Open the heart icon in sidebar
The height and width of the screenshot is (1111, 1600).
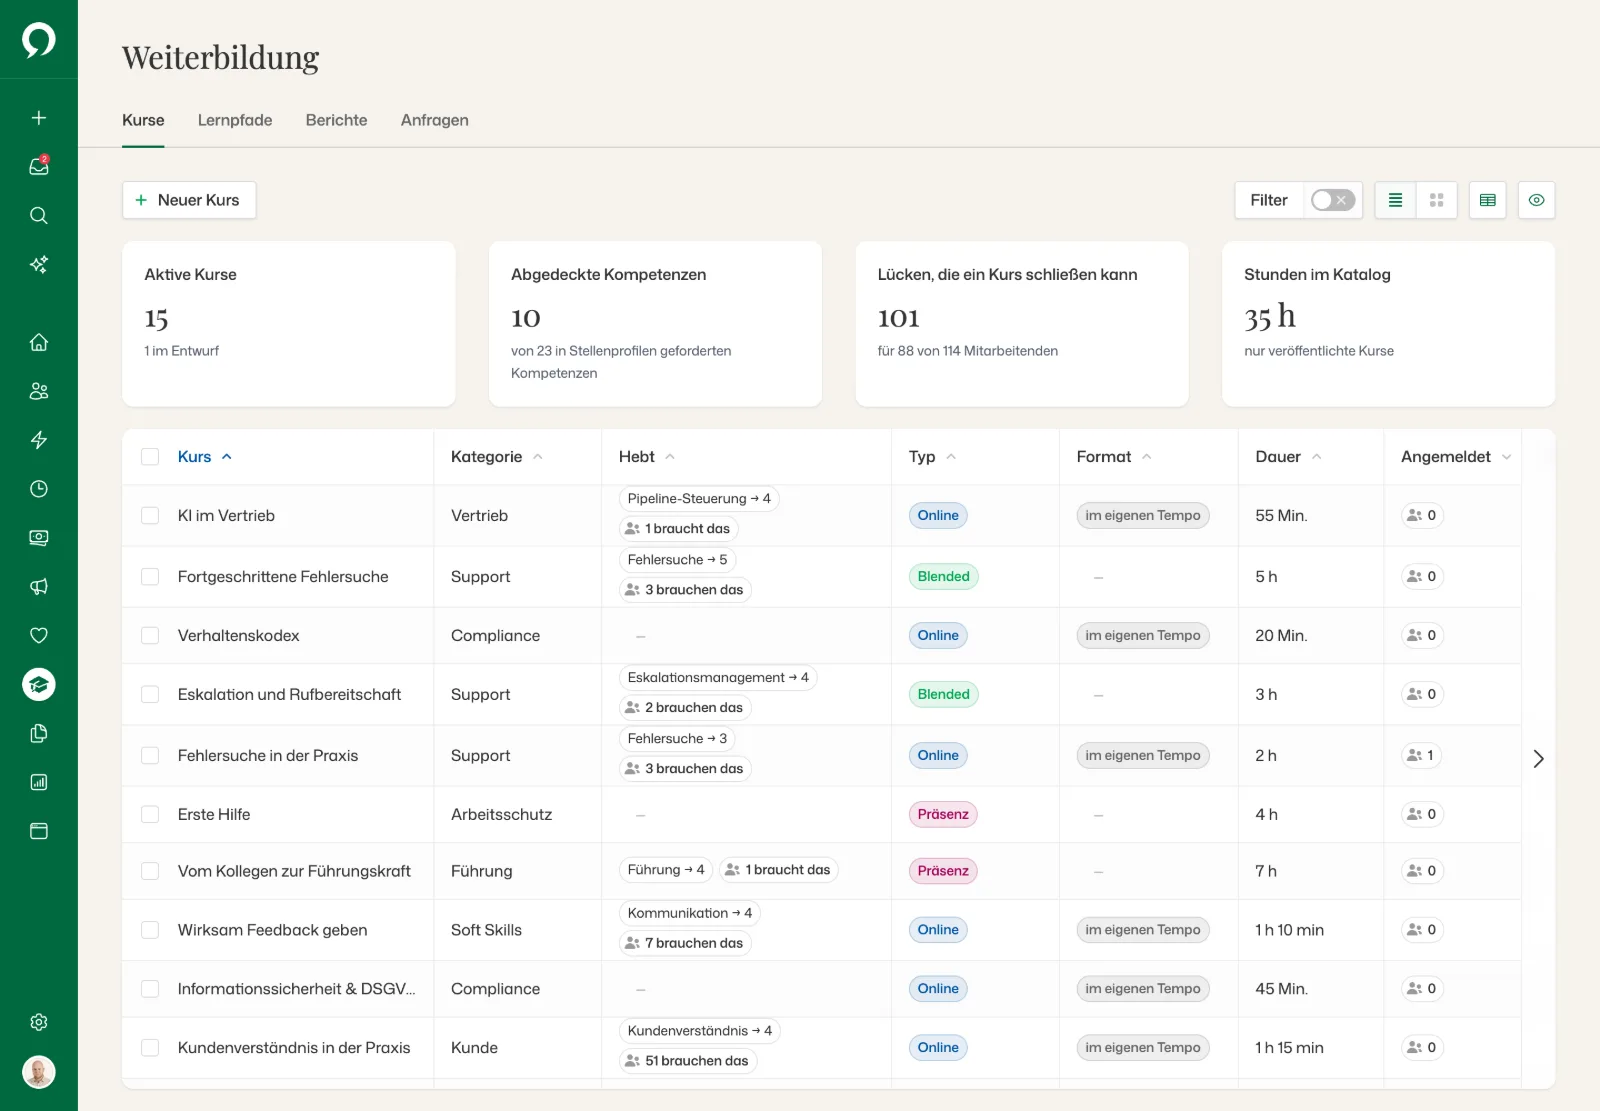39,635
